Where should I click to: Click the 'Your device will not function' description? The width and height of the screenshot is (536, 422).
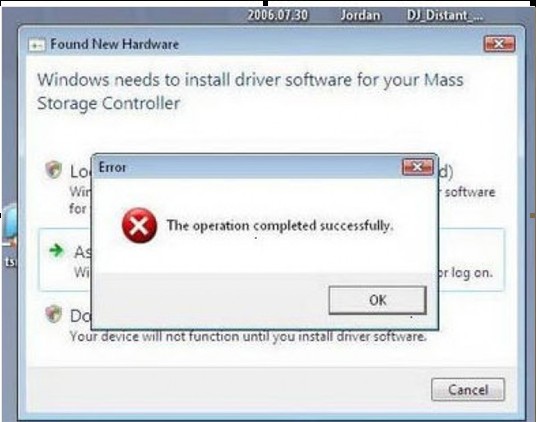(x=248, y=337)
